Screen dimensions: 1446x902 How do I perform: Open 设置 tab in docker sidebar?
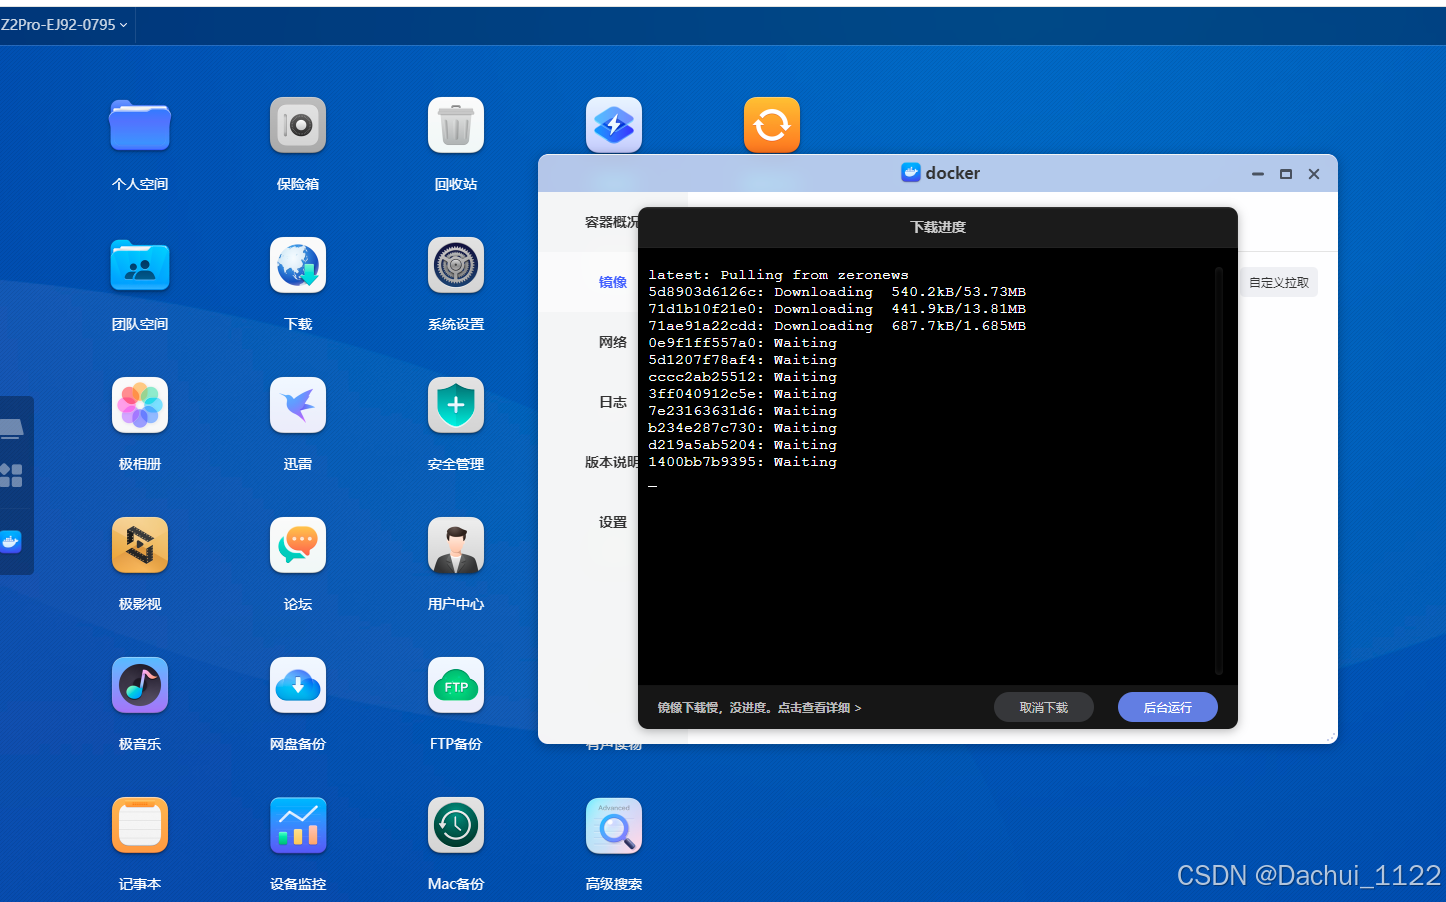[613, 522]
